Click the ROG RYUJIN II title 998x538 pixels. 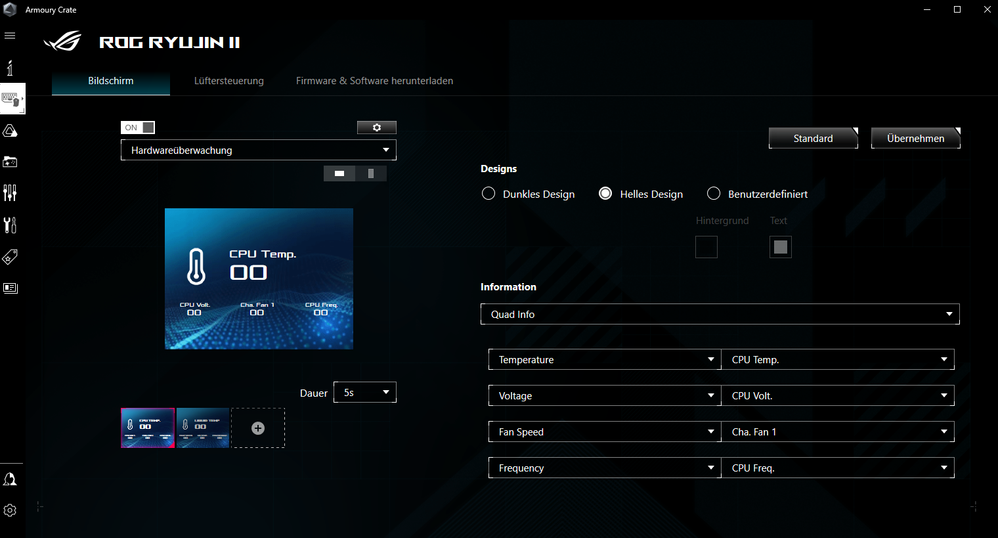pos(169,43)
